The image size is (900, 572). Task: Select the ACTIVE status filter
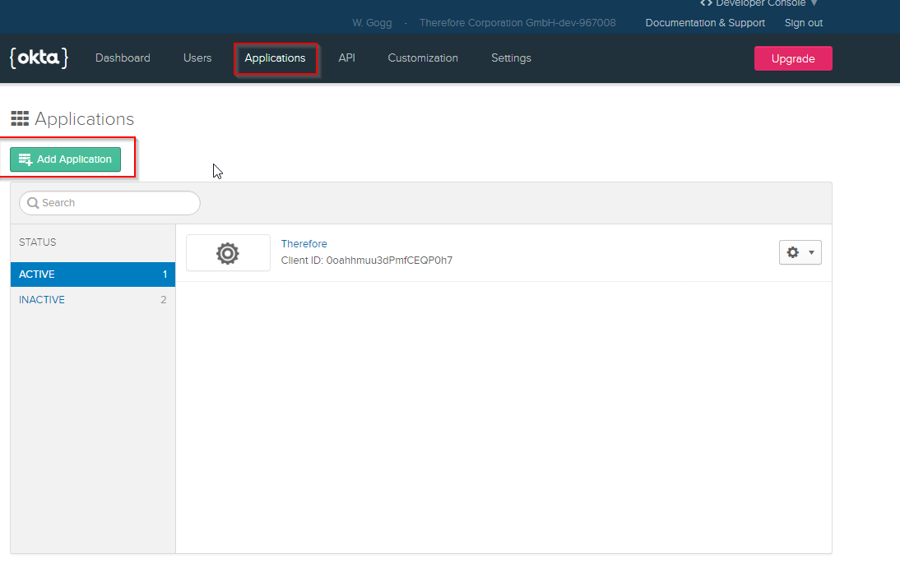click(x=93, y=274)
